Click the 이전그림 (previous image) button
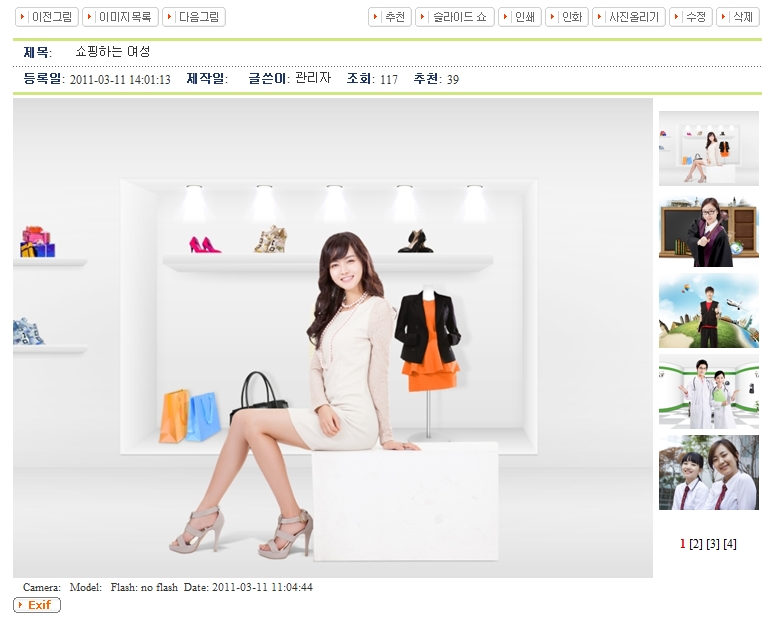This screenshot has width=769, height=627. tap(46, 17)
